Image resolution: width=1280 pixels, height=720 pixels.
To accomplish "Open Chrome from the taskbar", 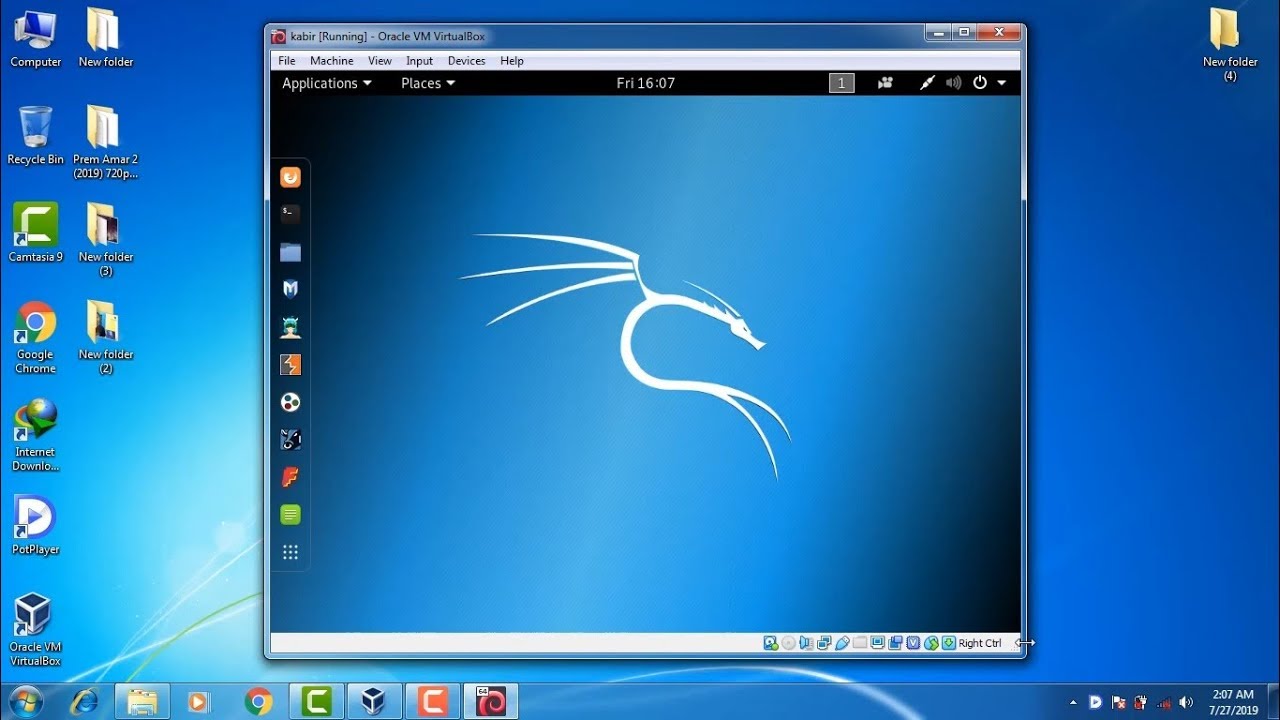I will (258, 702).
